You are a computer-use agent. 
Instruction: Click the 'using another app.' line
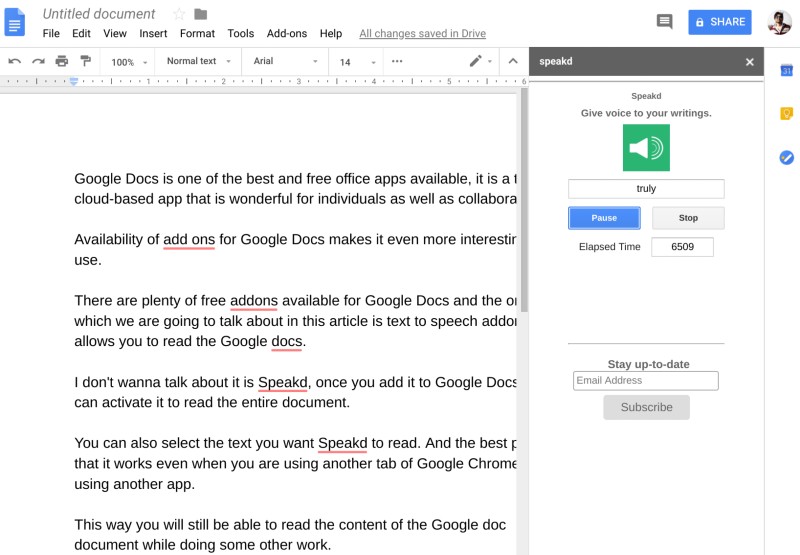(x=135, y=484)
